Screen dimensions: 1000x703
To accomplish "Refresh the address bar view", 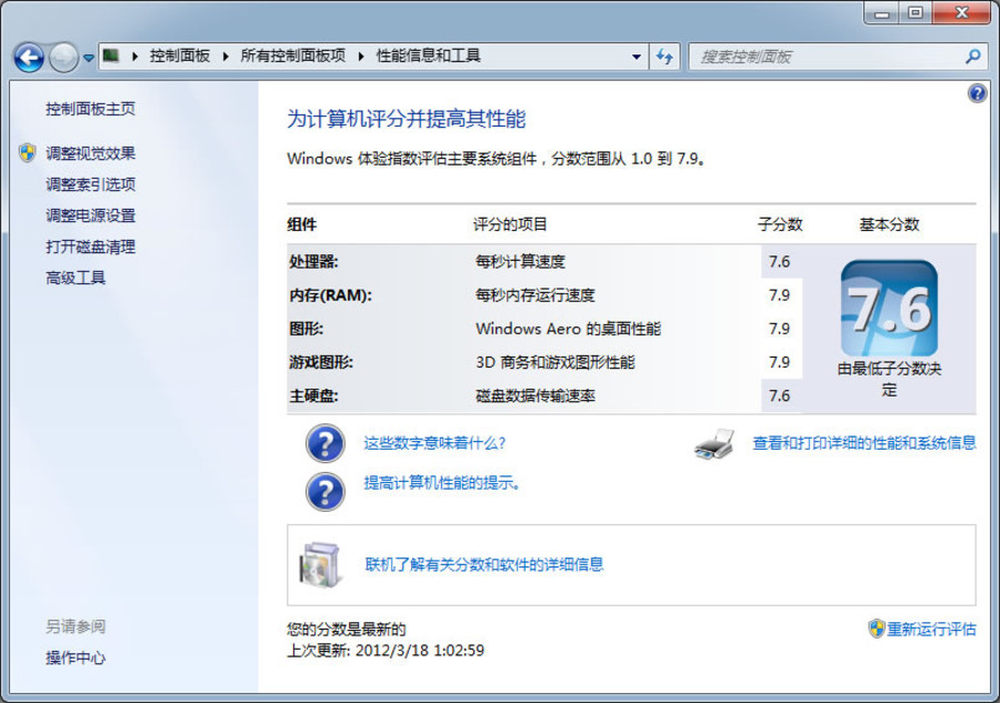I will tap(665, 57).
